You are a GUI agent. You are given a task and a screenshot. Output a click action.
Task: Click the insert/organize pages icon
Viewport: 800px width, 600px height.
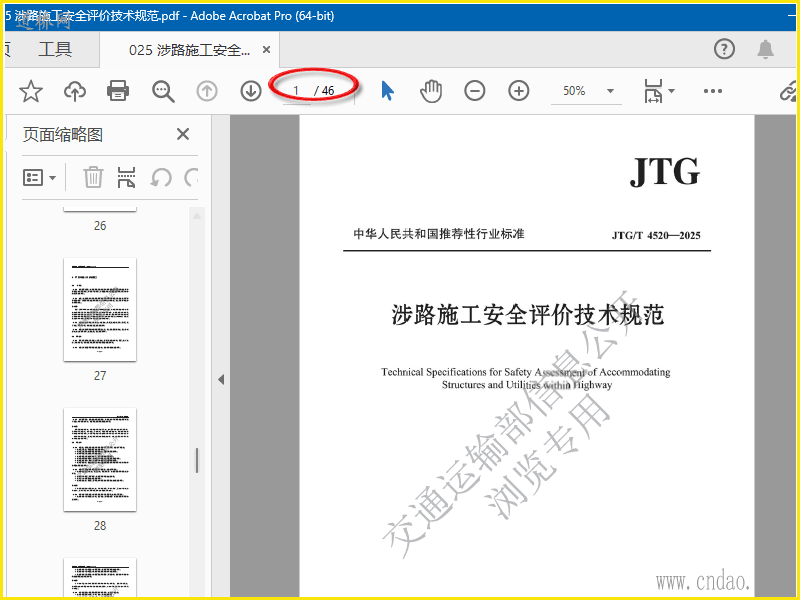[126, 178]
